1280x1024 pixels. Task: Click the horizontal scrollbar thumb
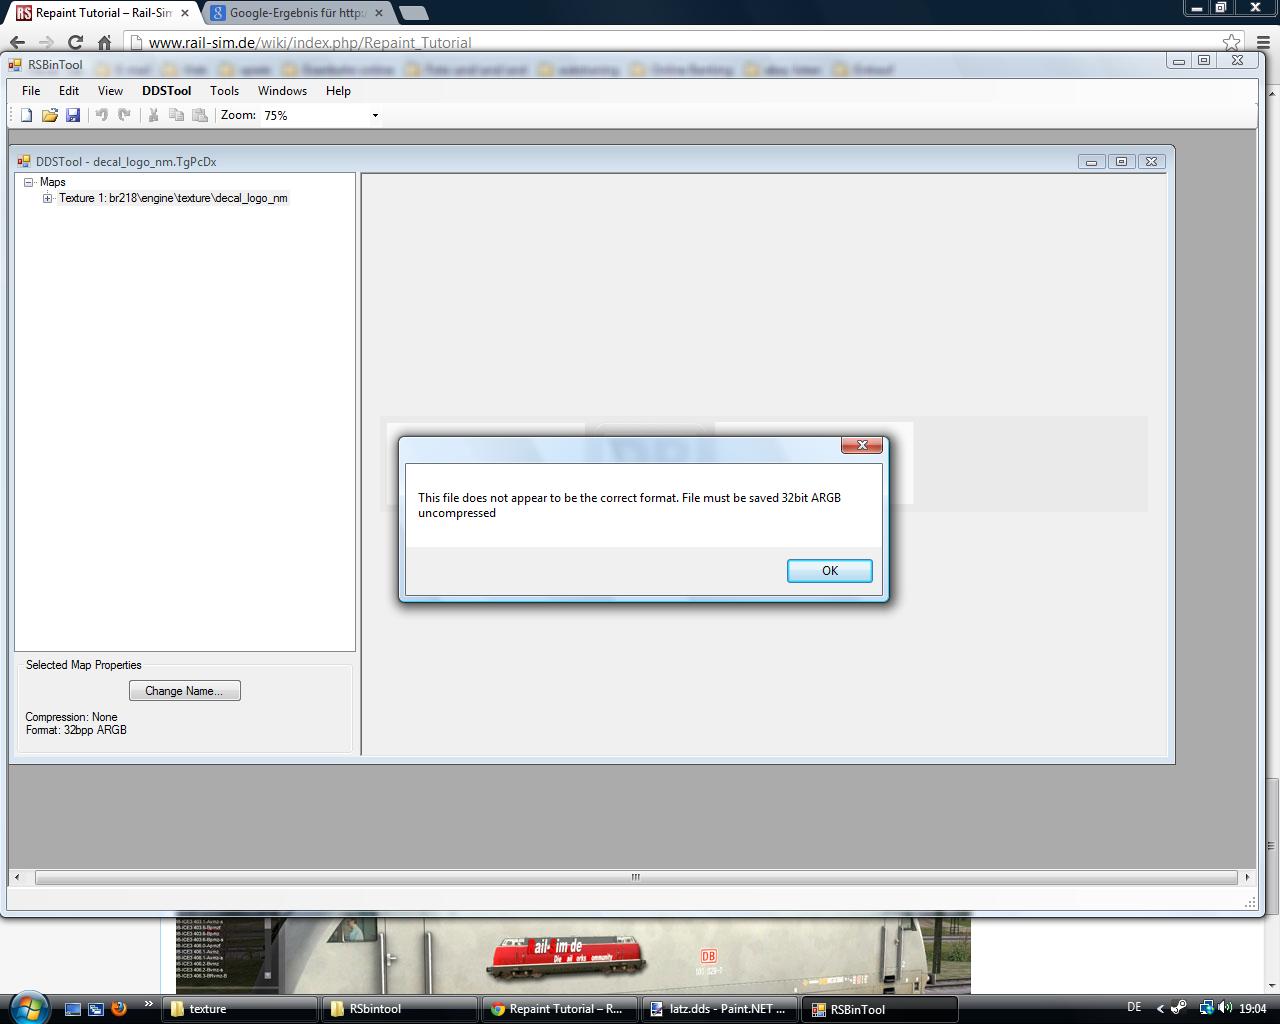[x=636, y=877]
